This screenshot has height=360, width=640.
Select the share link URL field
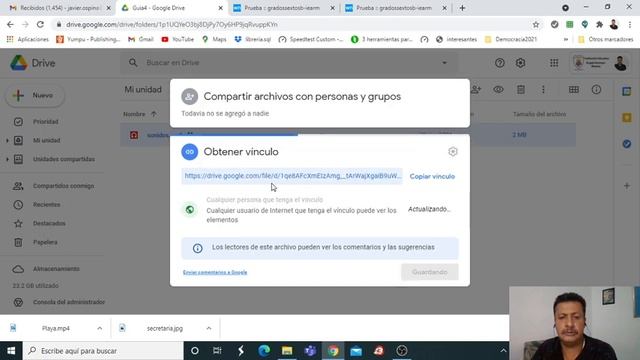tap(292, 176)
